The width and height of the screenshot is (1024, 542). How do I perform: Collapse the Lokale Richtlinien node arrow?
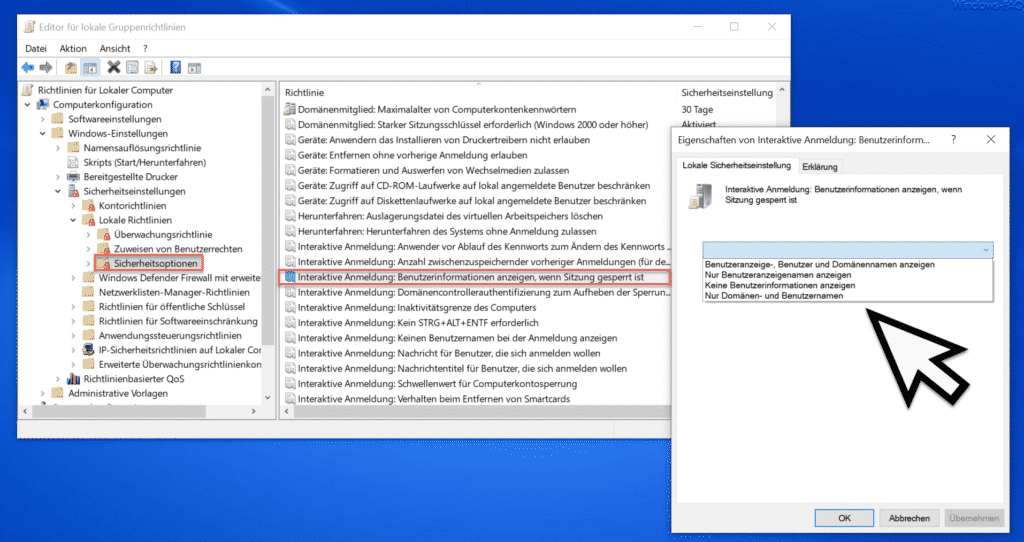tap(73, 220)
